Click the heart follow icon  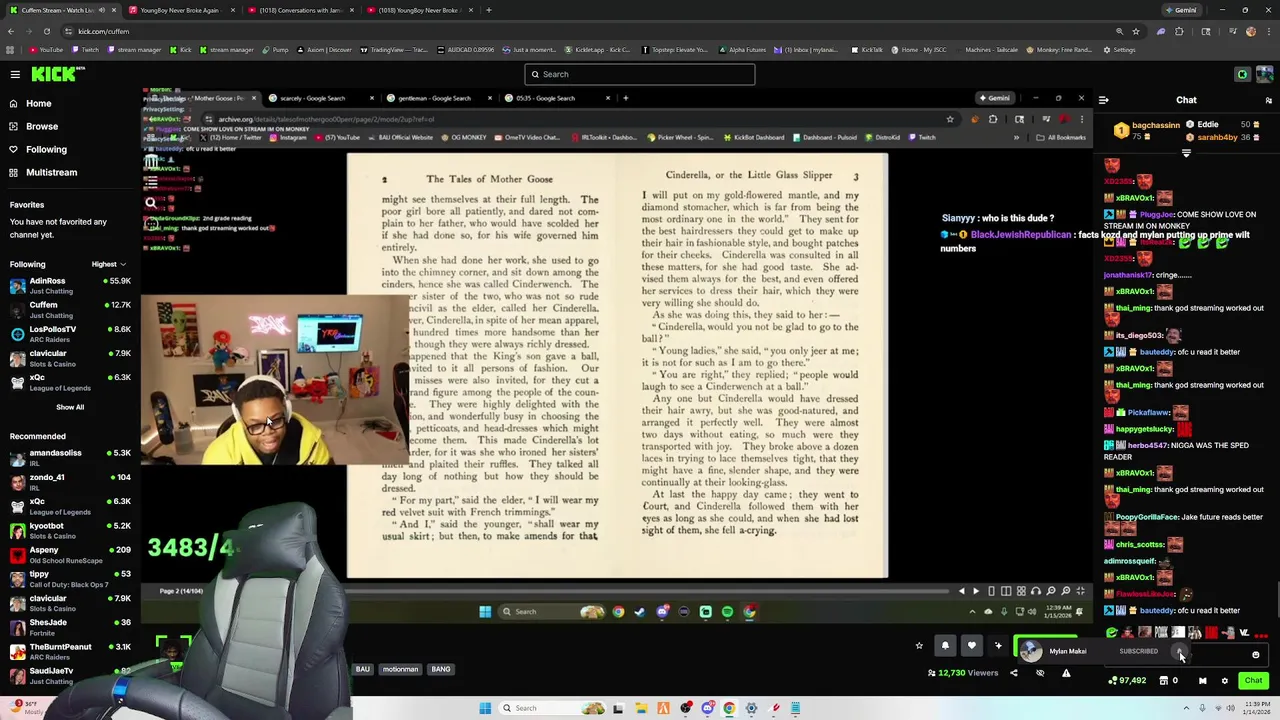(x=971, y=646)
